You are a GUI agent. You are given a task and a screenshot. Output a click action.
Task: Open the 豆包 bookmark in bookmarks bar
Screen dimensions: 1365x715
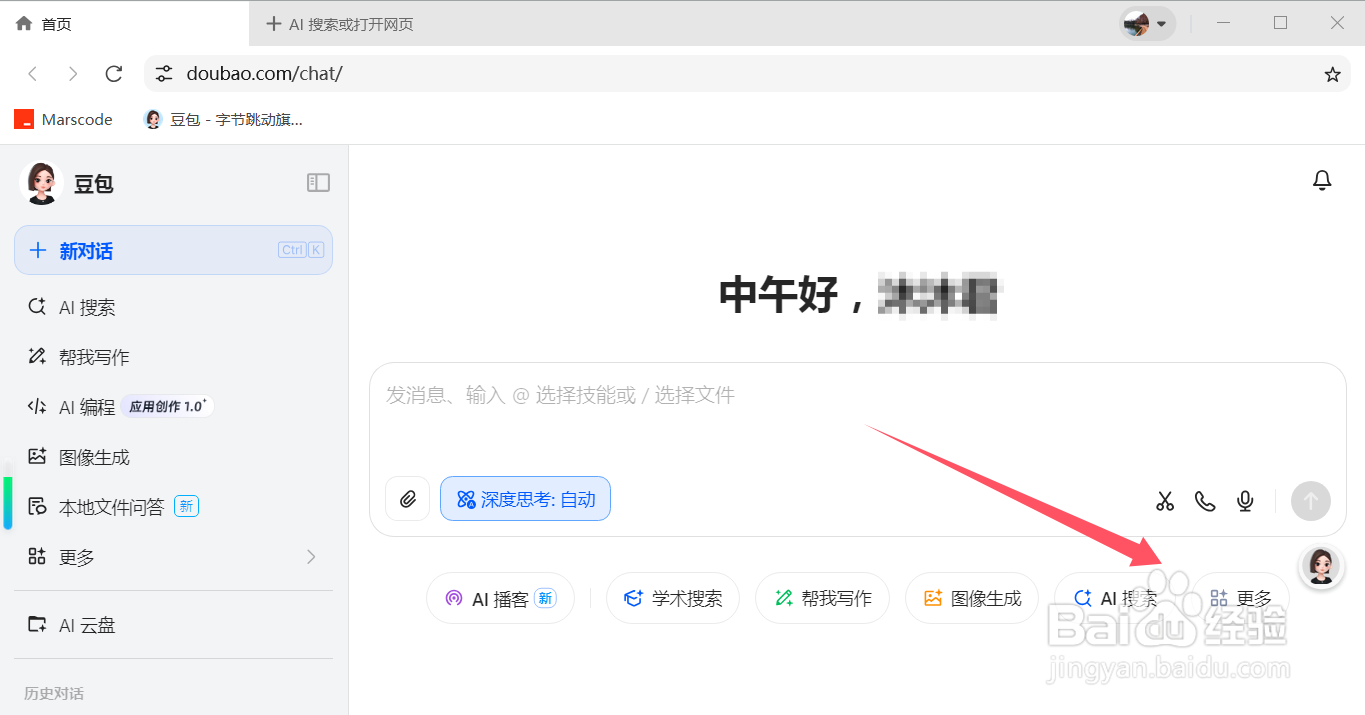pyautogui.click(x=223, y=119)
